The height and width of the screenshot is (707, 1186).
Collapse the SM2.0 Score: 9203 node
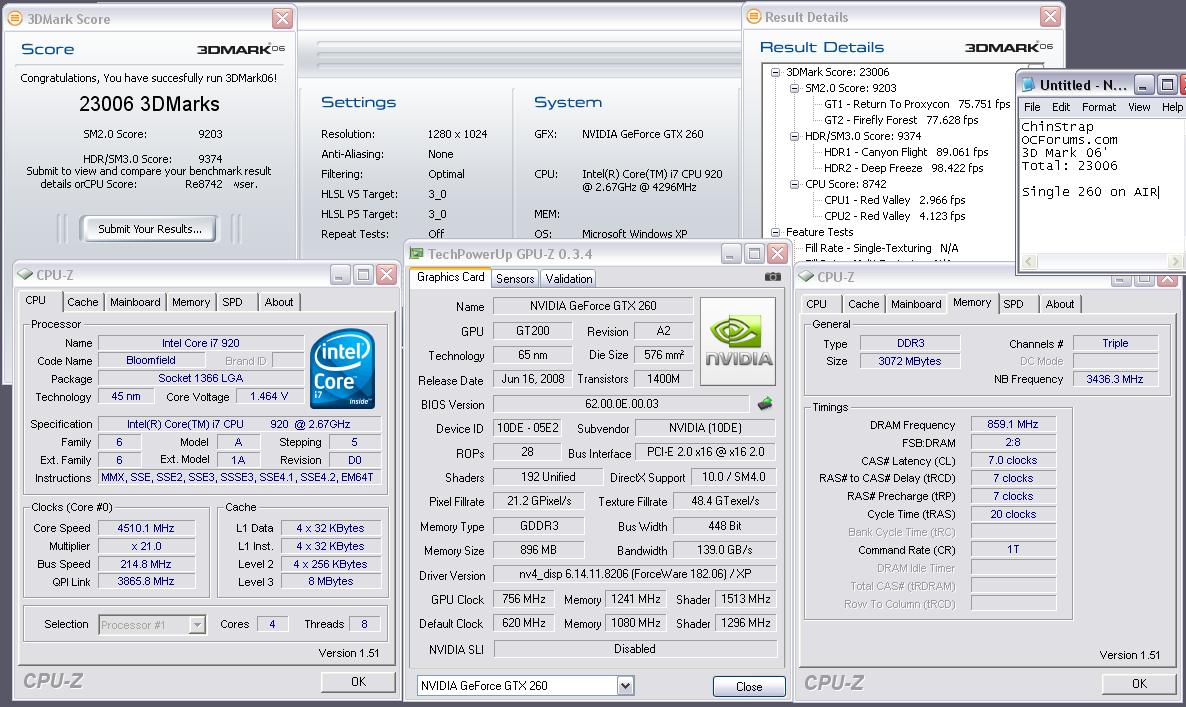tap(794, 88)
